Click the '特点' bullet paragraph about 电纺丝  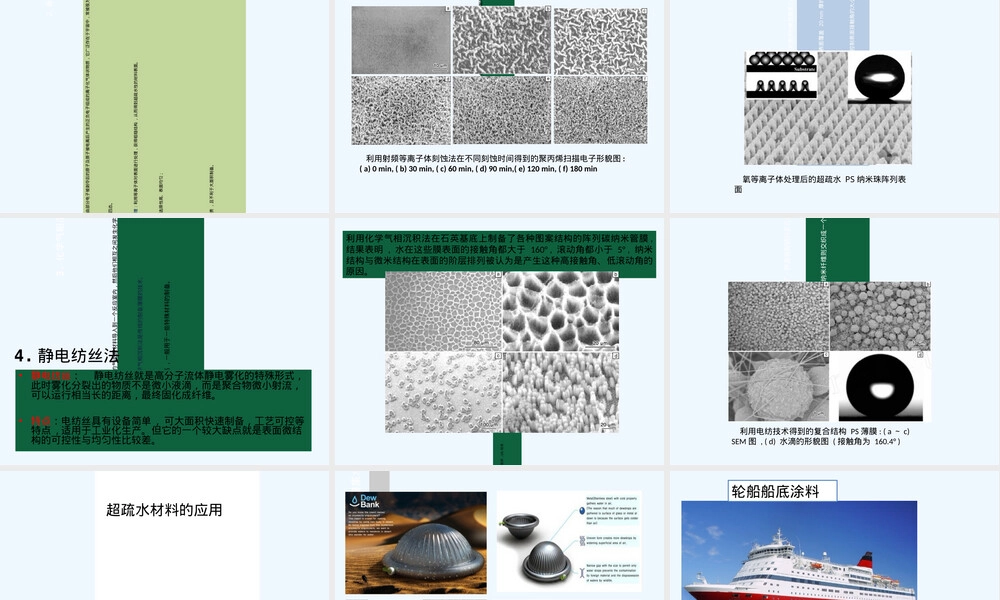click(167, 430)
